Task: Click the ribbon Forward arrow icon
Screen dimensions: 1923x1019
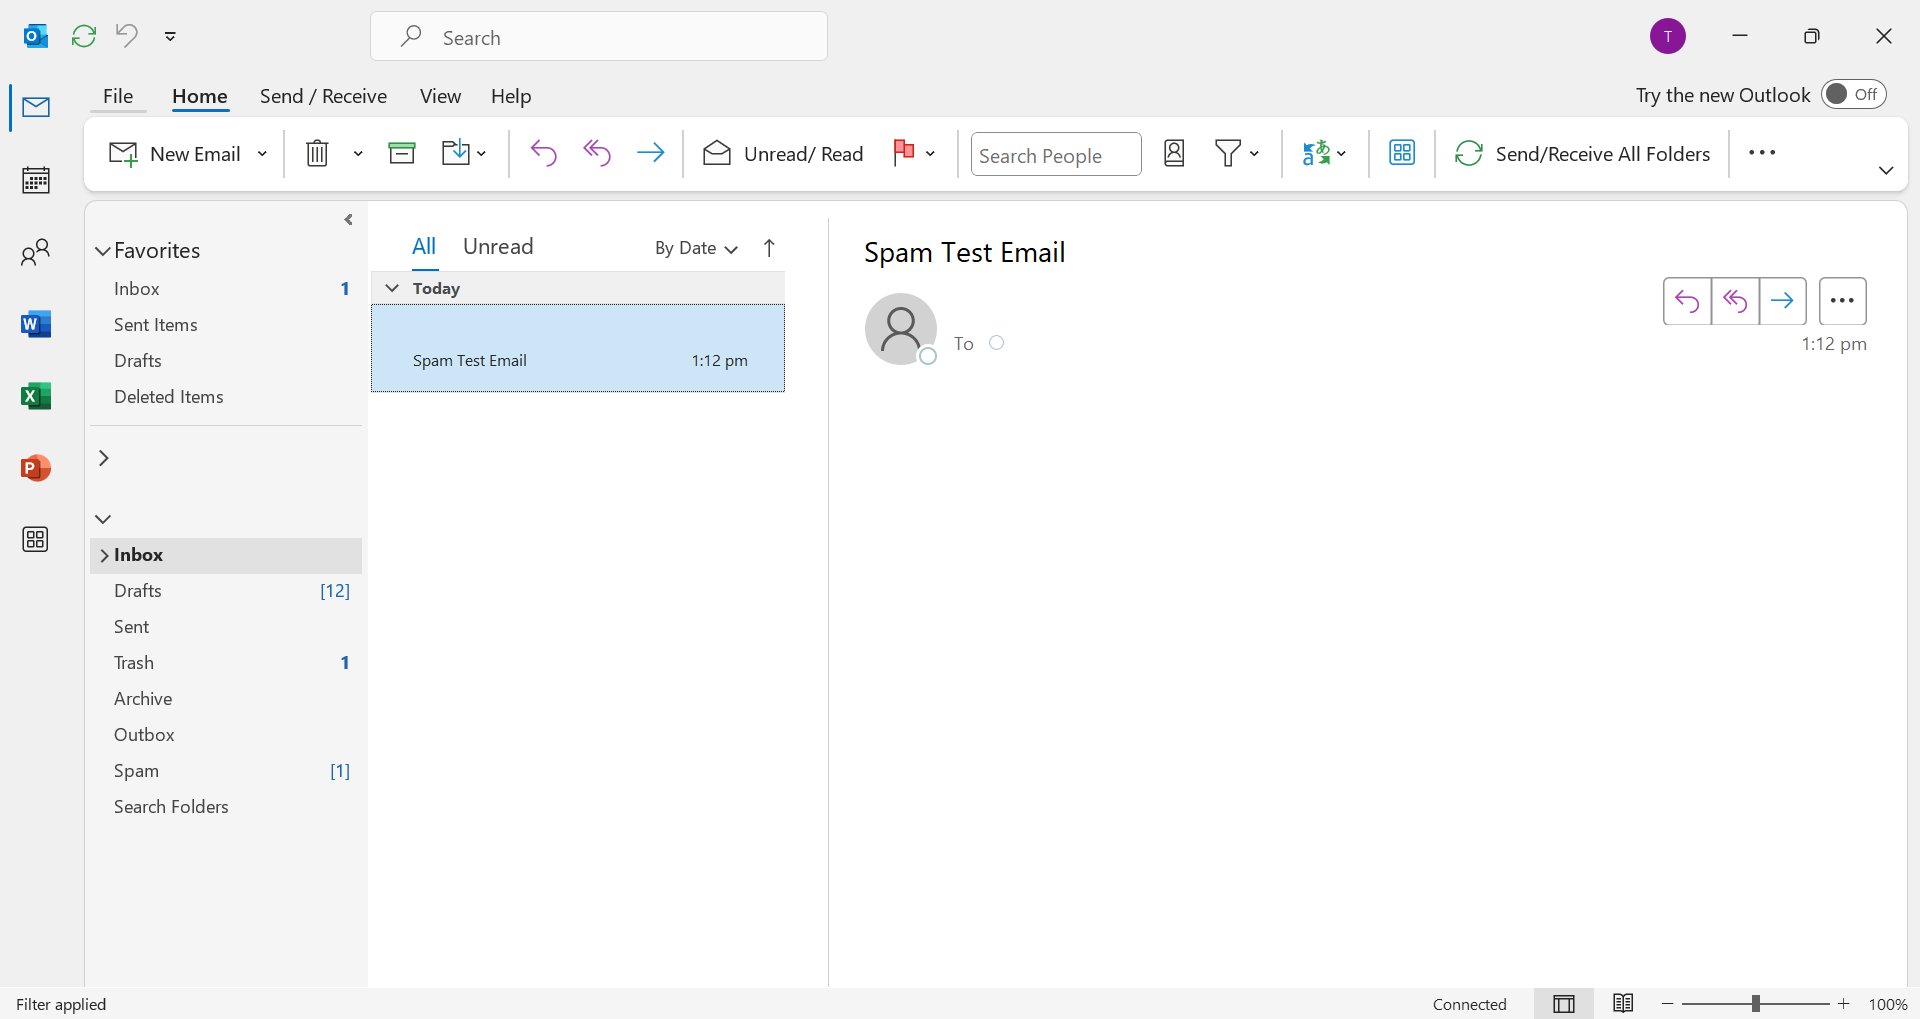Action: pyautogui.click(x=651, y=153)
